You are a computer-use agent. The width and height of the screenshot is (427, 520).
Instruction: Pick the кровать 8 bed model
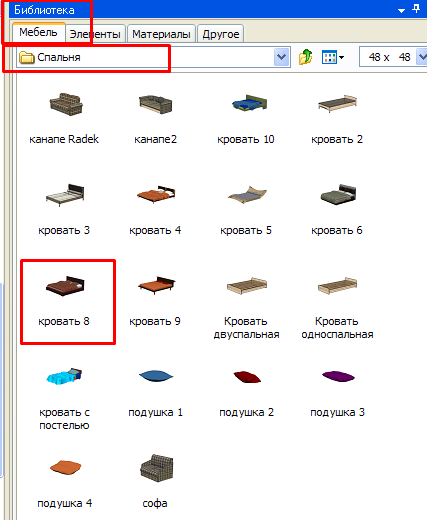64,301
